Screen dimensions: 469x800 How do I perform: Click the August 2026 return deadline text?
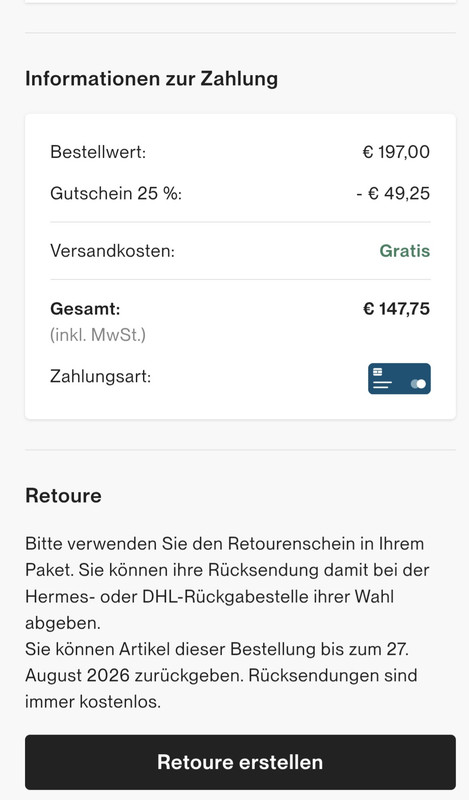(77, 675)
